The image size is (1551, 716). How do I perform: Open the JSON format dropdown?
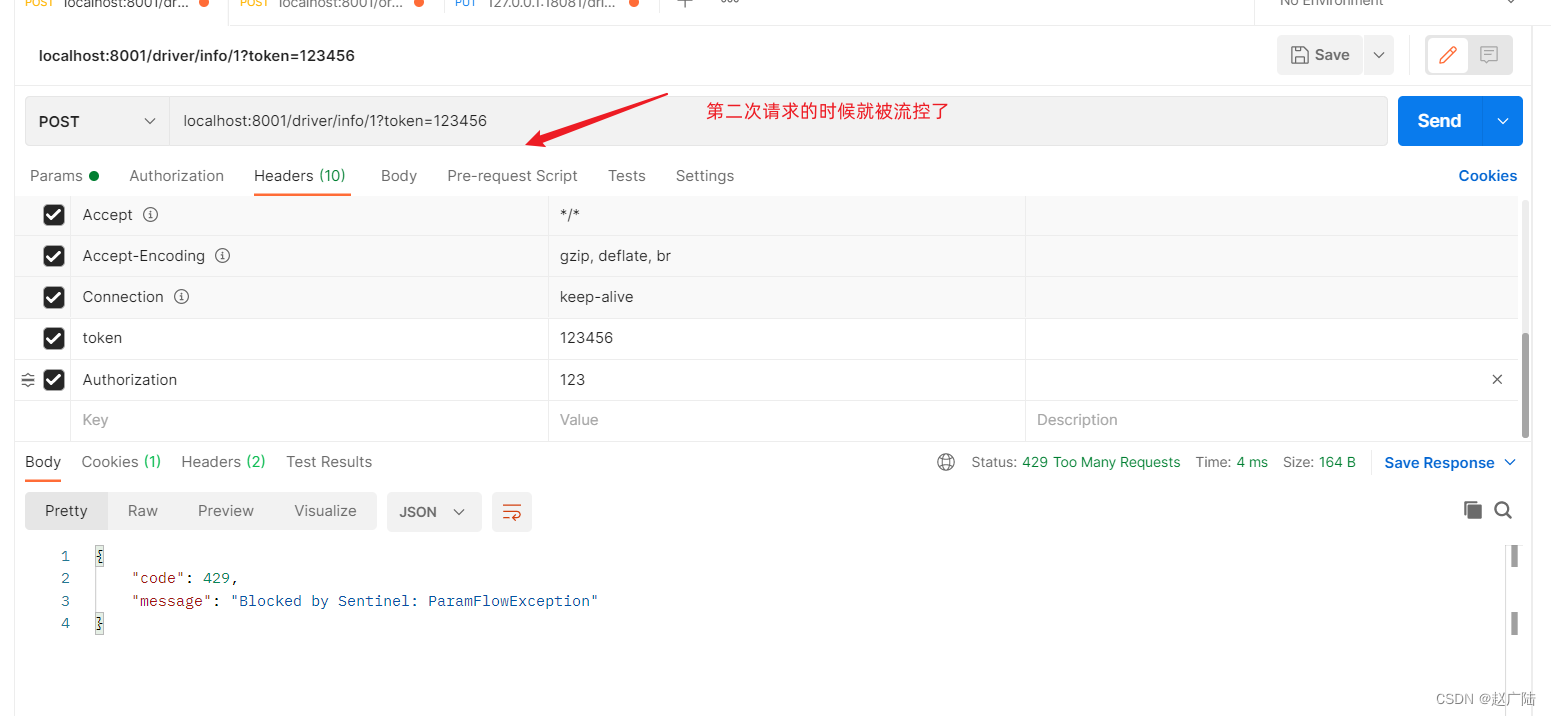pos(434,511)
